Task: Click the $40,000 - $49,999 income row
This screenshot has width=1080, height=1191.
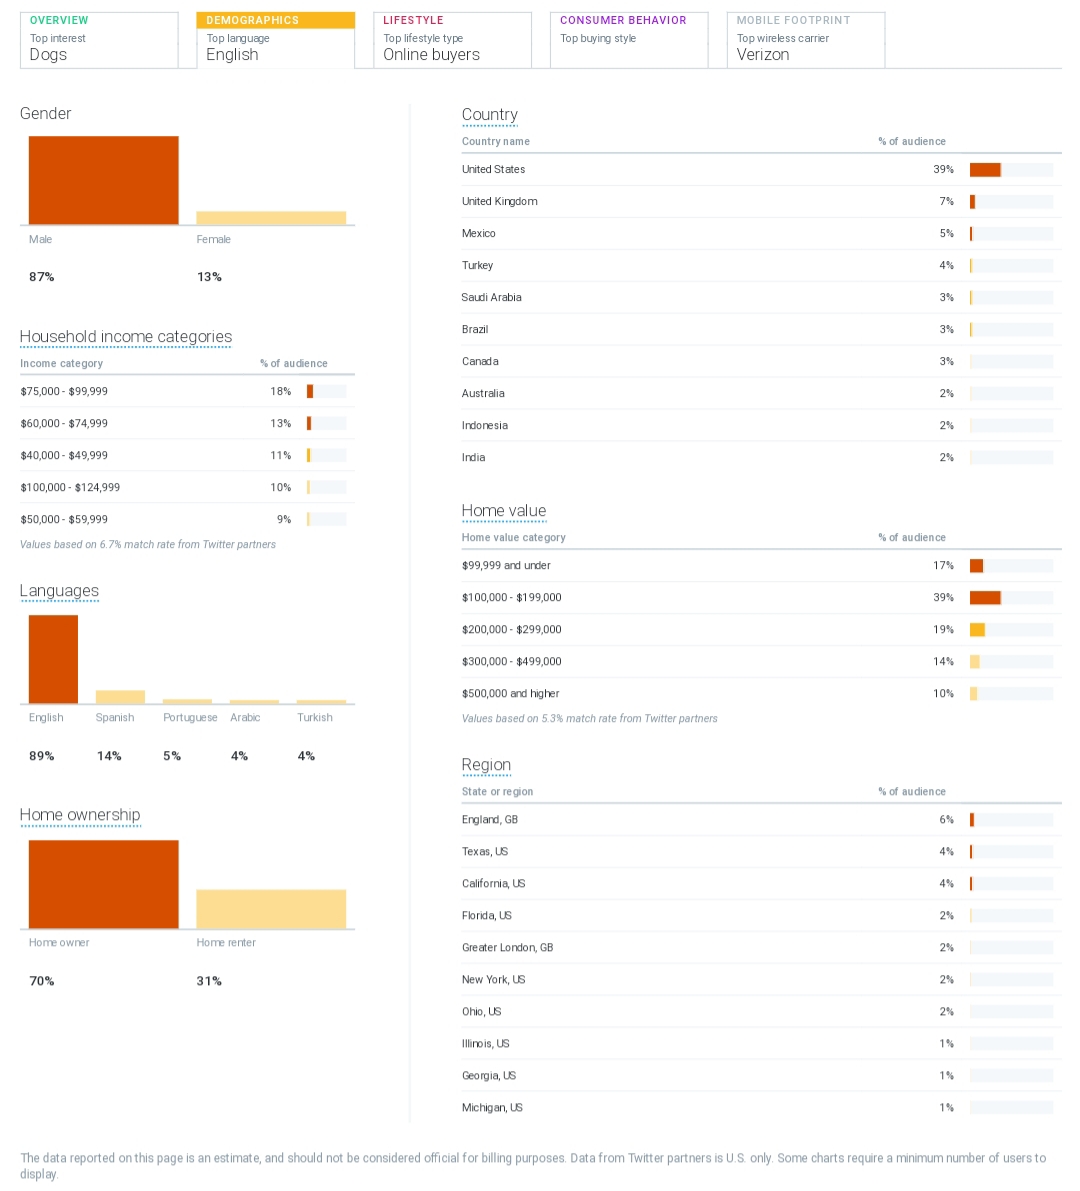Action: click(x=188, y=455)
